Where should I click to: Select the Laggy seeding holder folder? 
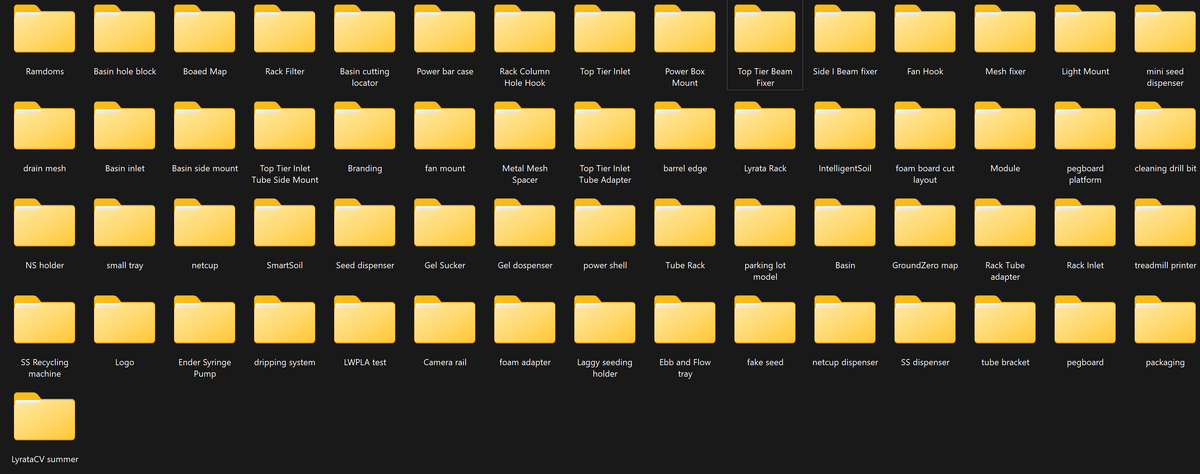click(605, 319)
